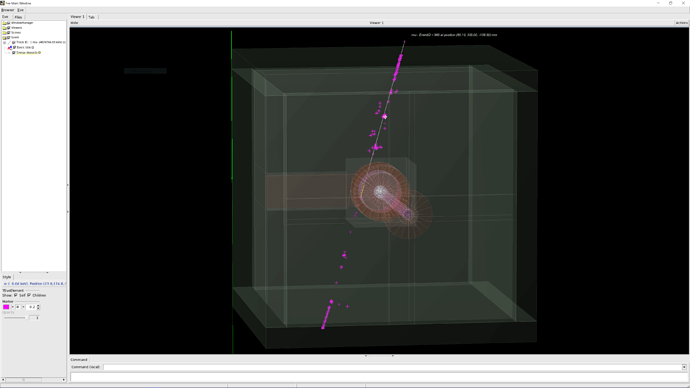Click the Viewers folder icon in tree
Image resolution: width=690 pixels, height=388 pixels.
[x=4, y=28]
